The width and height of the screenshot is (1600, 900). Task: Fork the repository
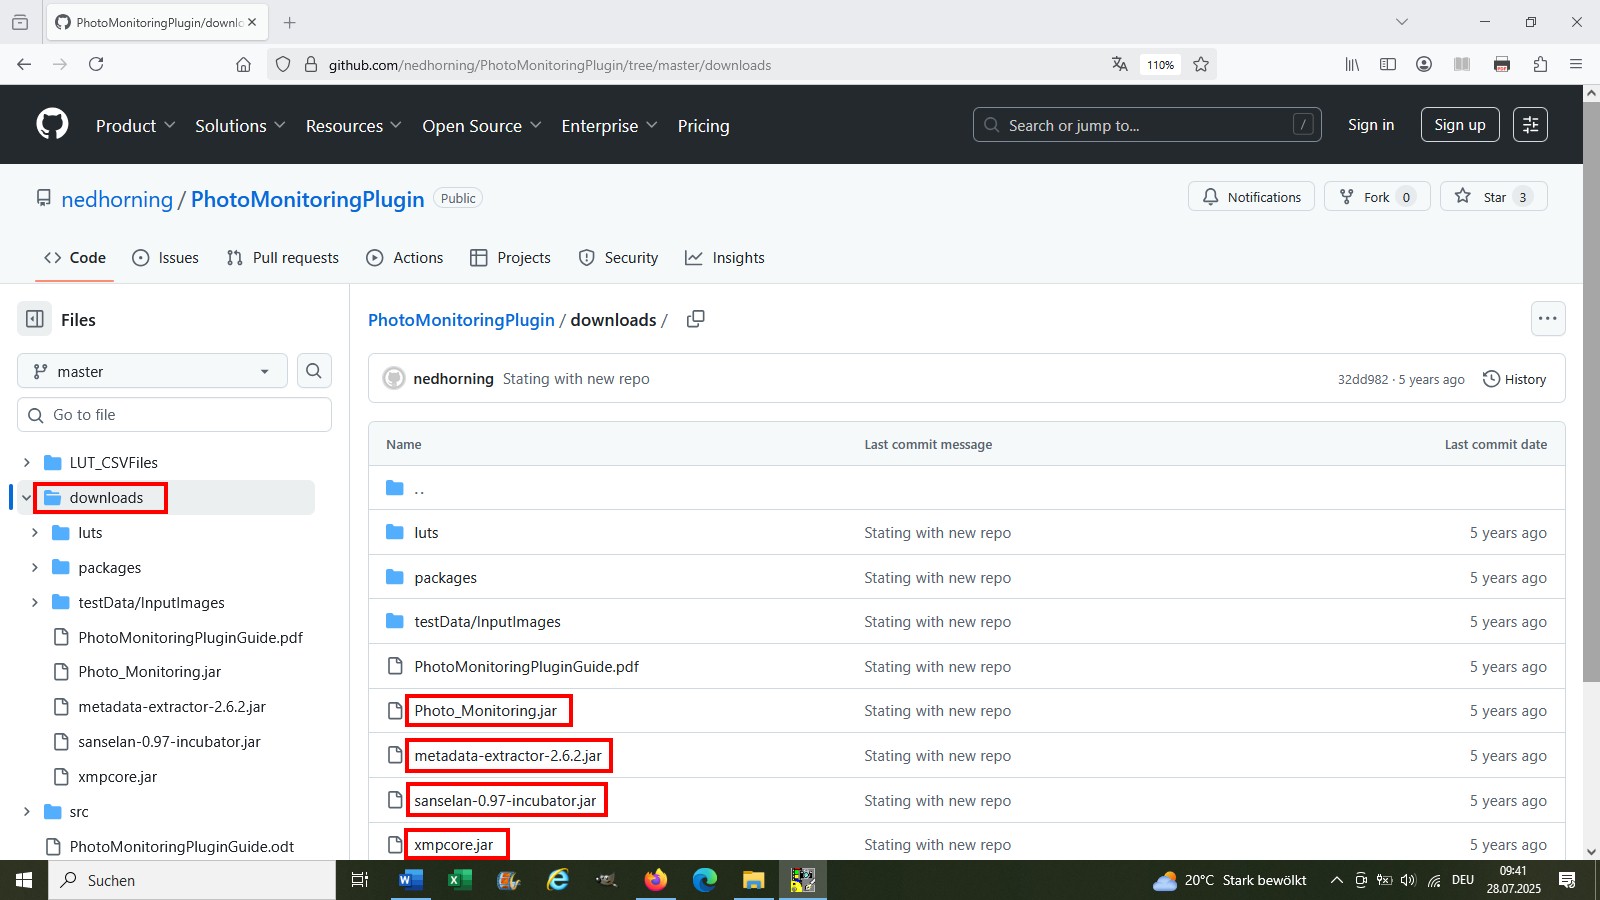pyautogui.click(x=1377, y=197)
